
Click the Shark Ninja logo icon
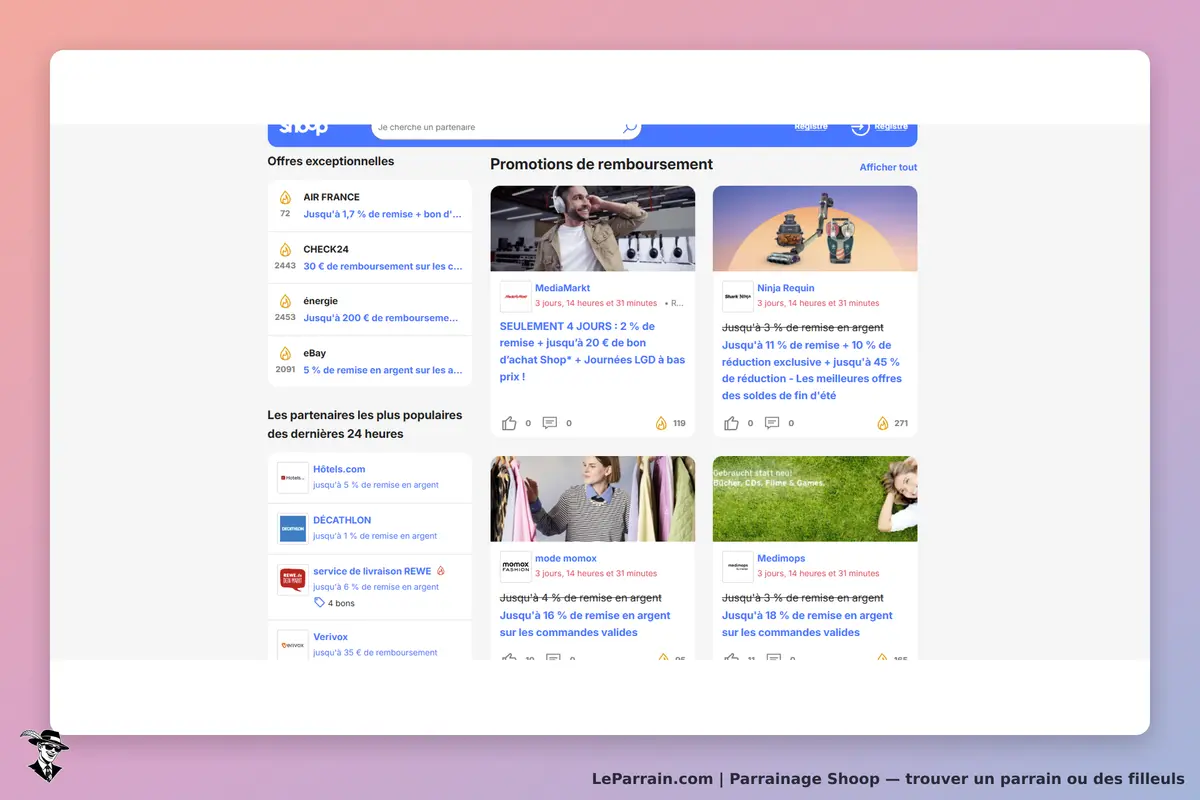click(x=738, y=296)
